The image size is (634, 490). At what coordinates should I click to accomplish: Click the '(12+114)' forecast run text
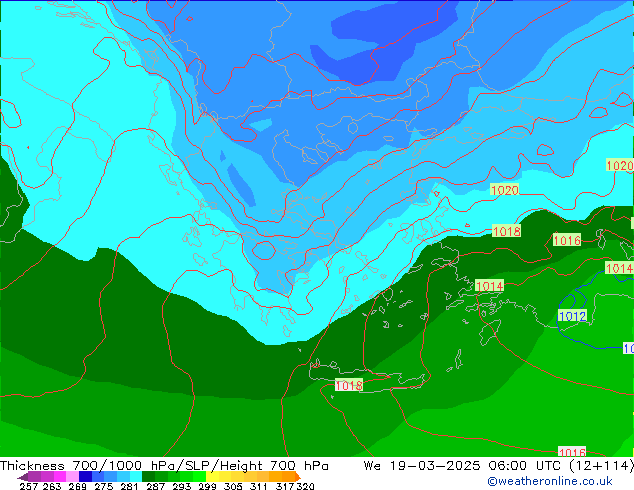[x=601, y=466]
